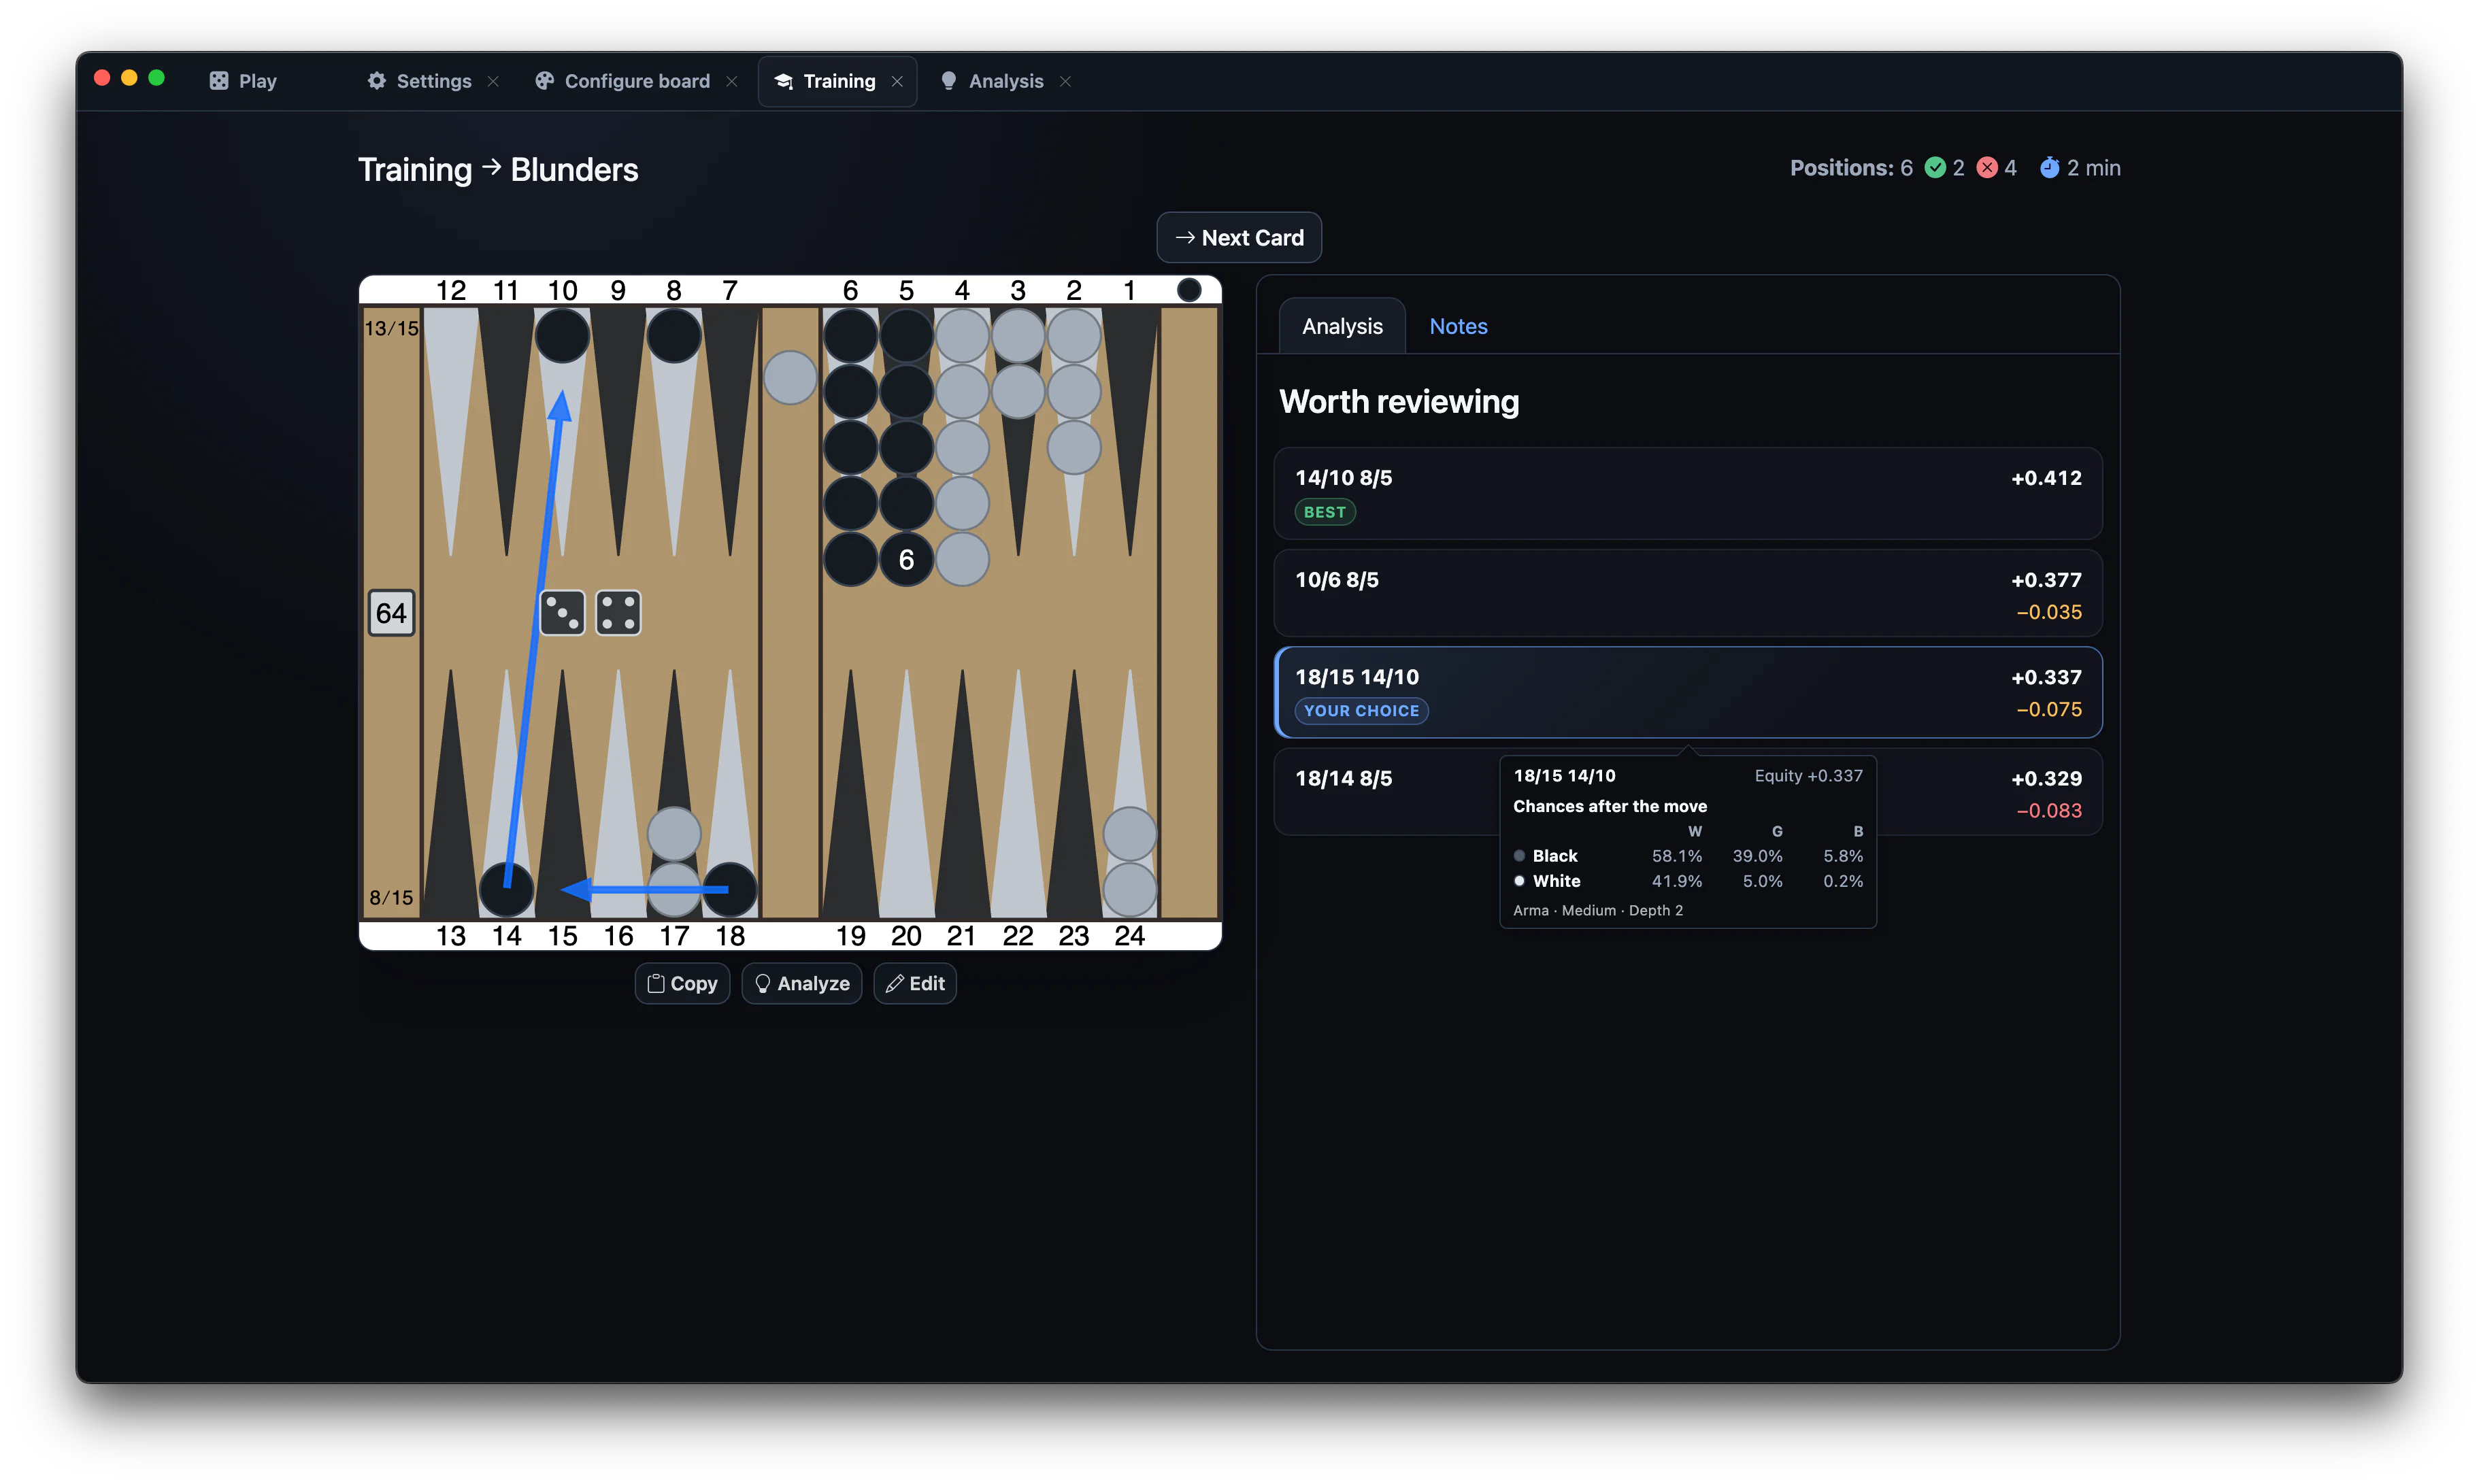Select move 18/14 8/5
2479x1484 pixels.
pos(1688,793)
